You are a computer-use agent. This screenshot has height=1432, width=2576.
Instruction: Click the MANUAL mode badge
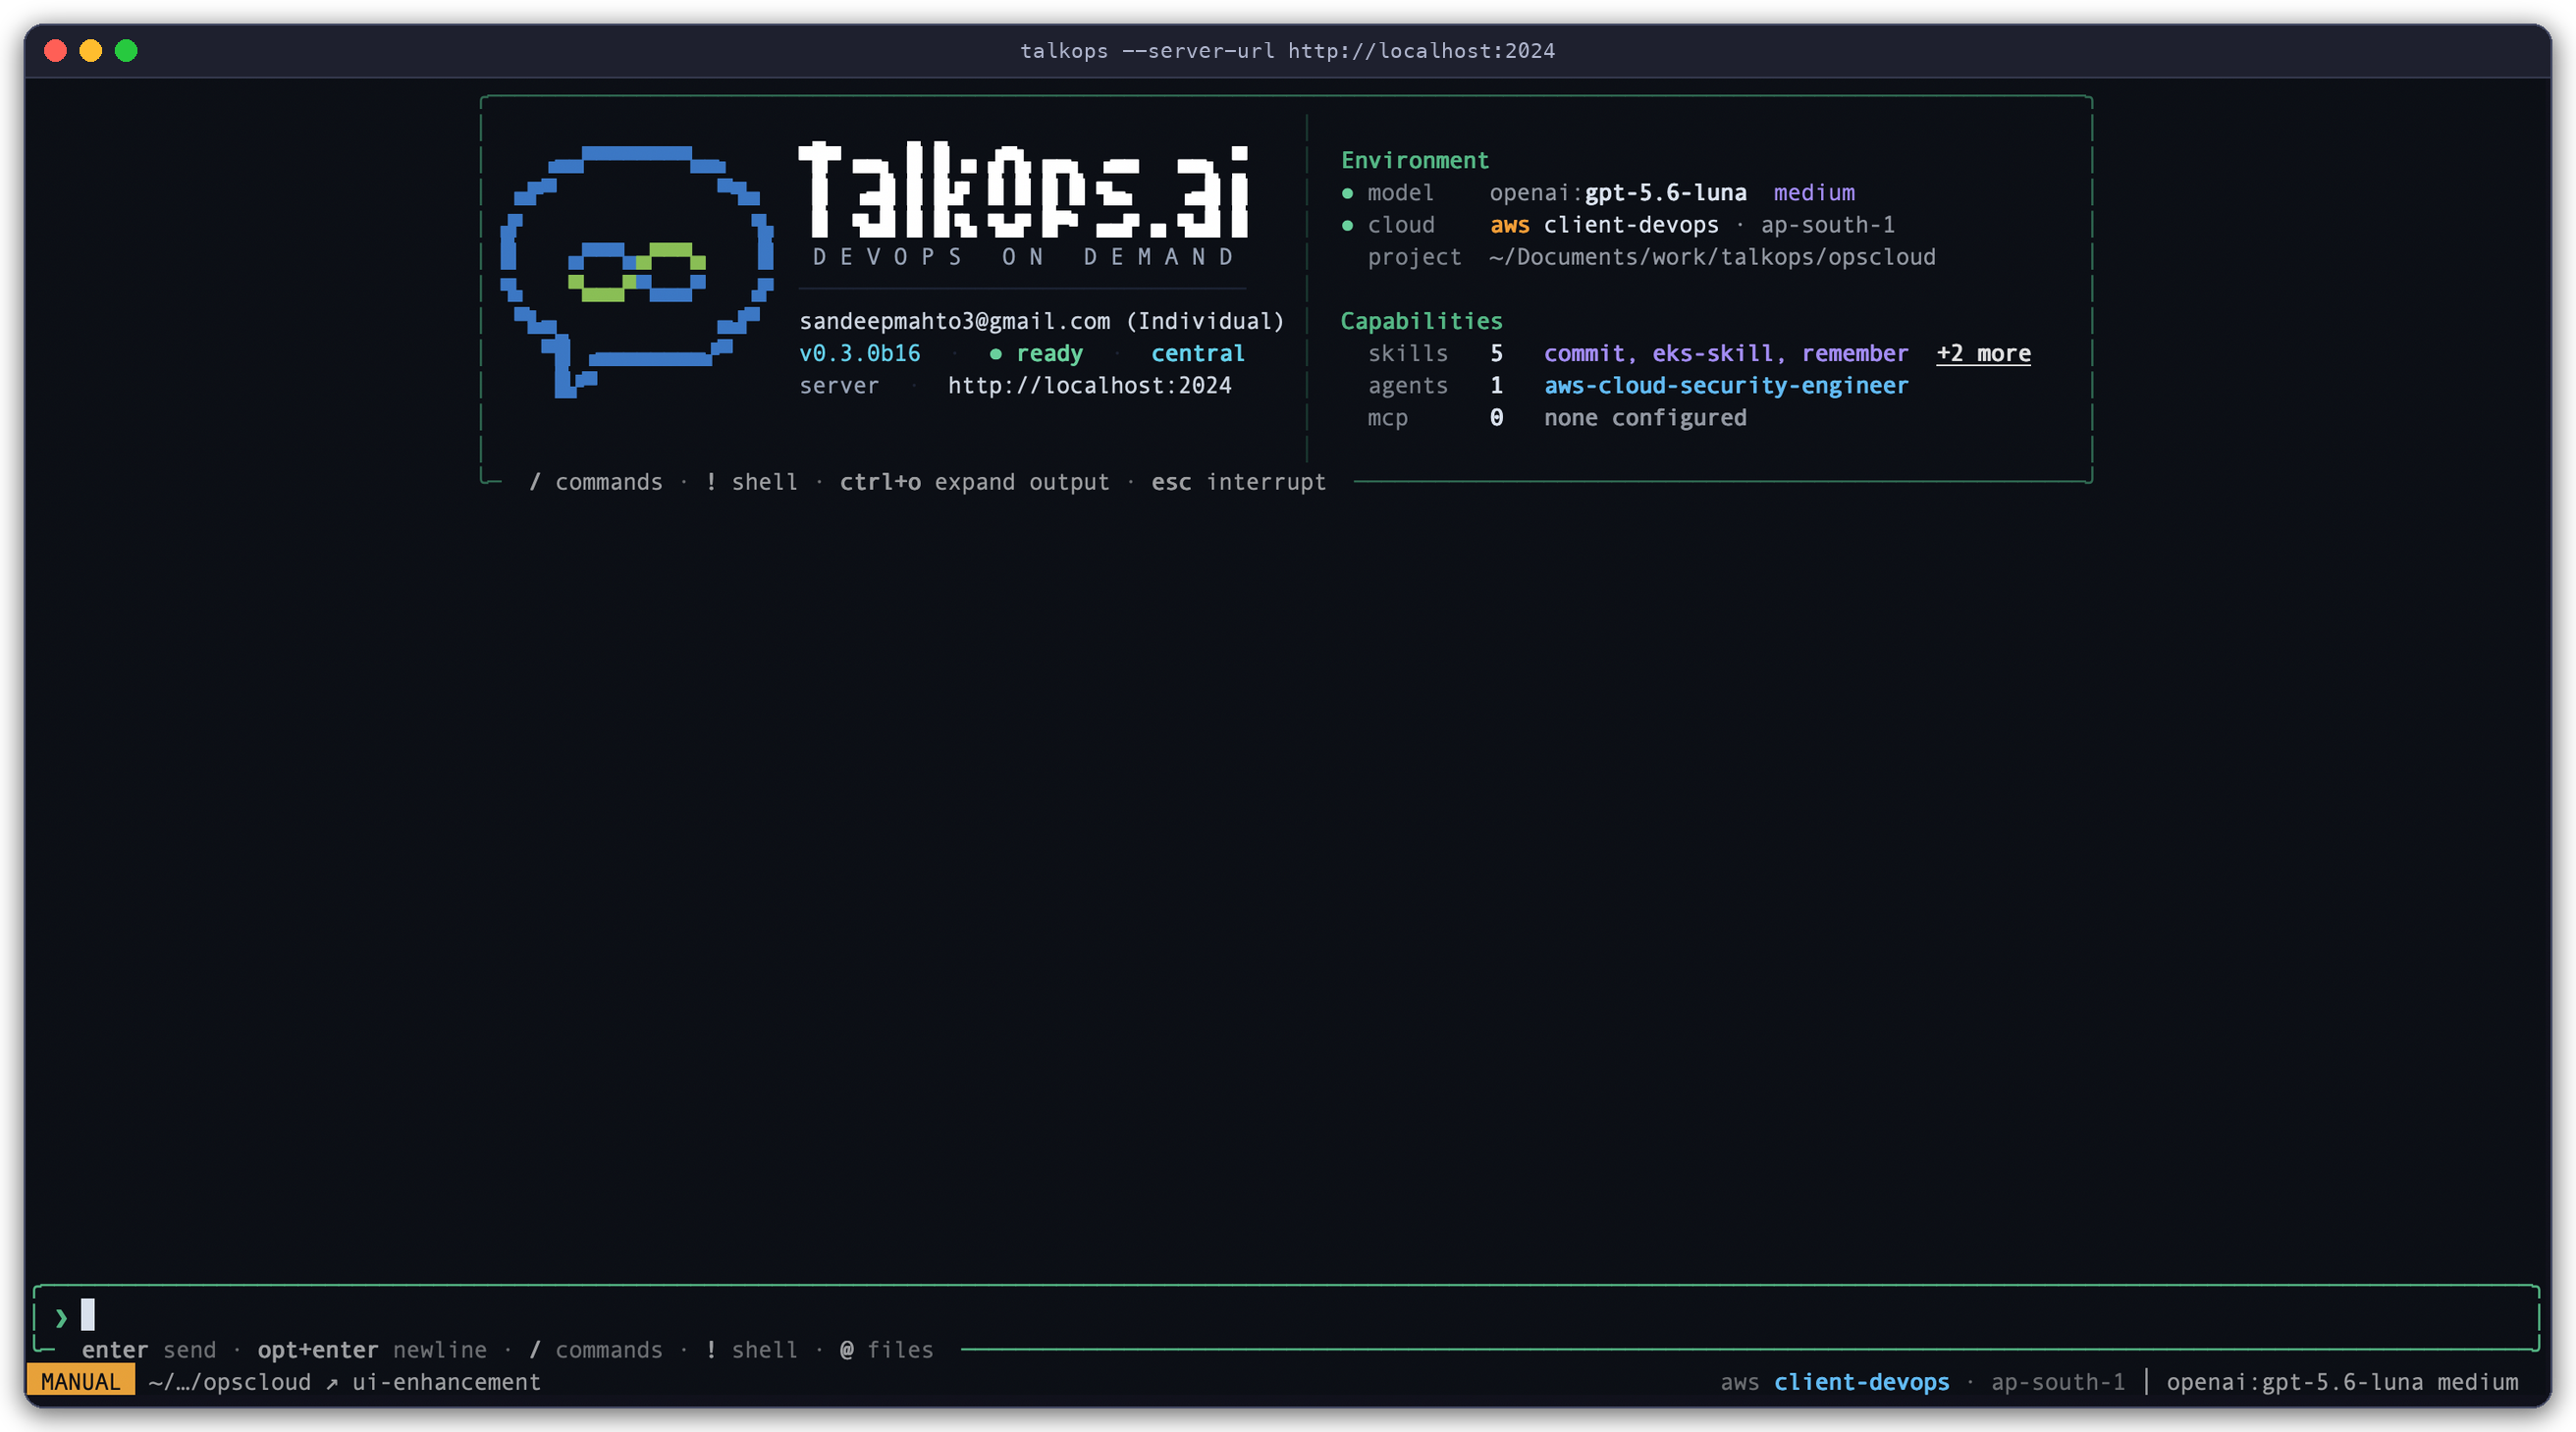click(80, 1381)
